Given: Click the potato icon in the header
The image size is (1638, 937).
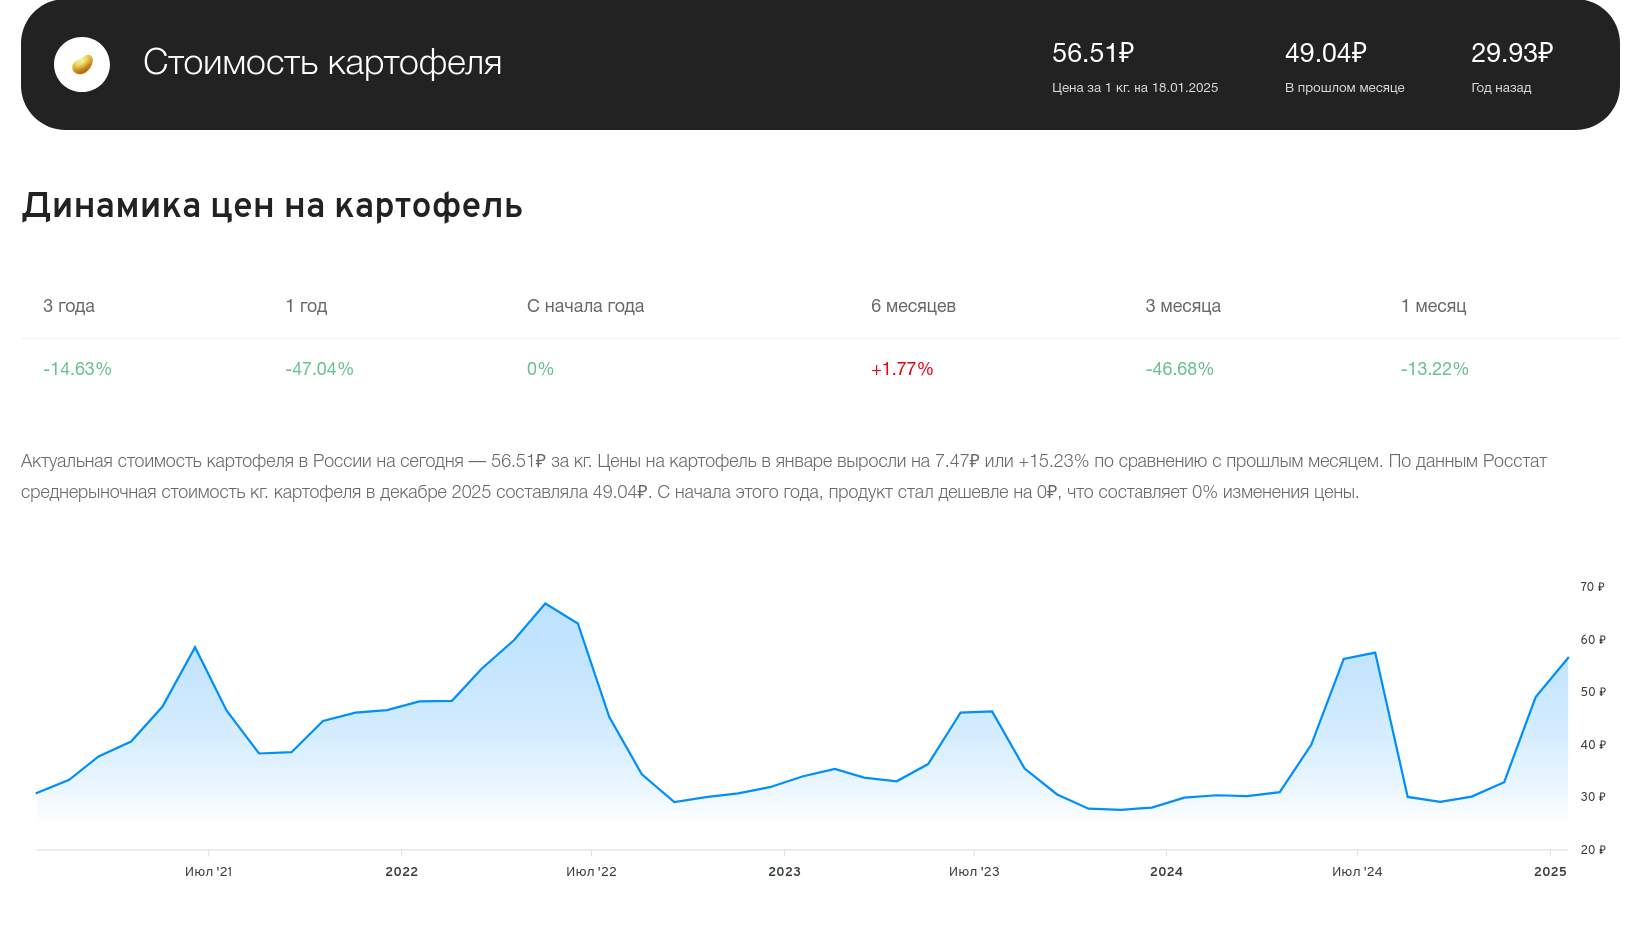Looking at the screenshot, I should [82, 65].
